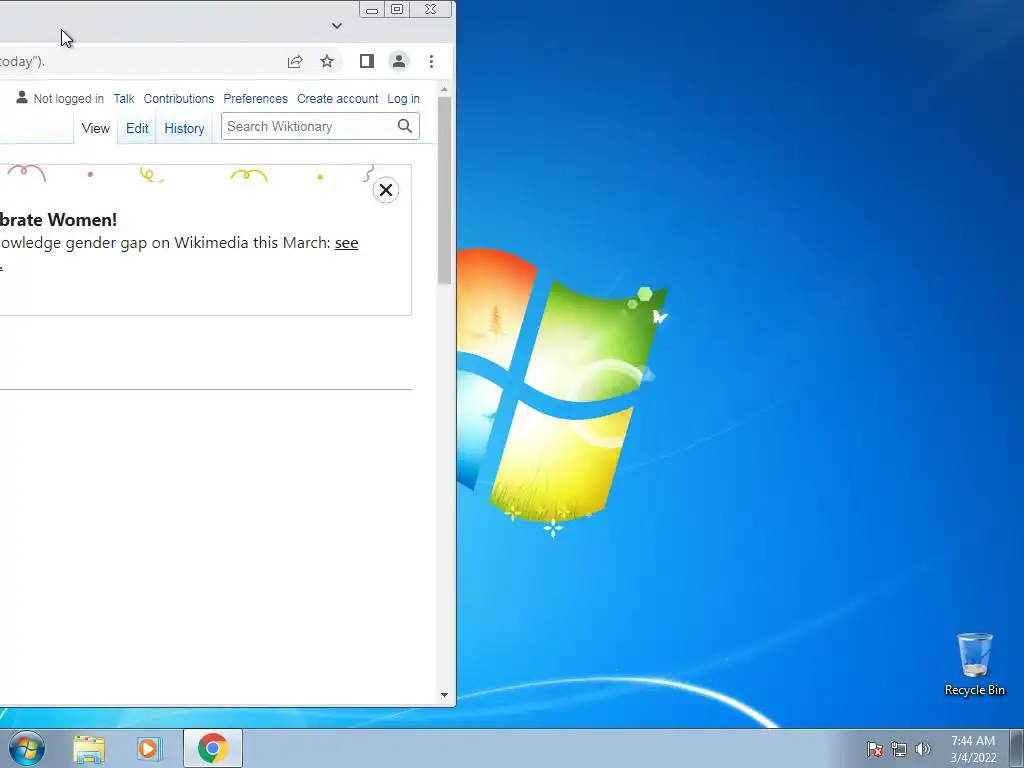Open Action Center flag tray icon
1024x768 pixels.
[x=874, y=749]
